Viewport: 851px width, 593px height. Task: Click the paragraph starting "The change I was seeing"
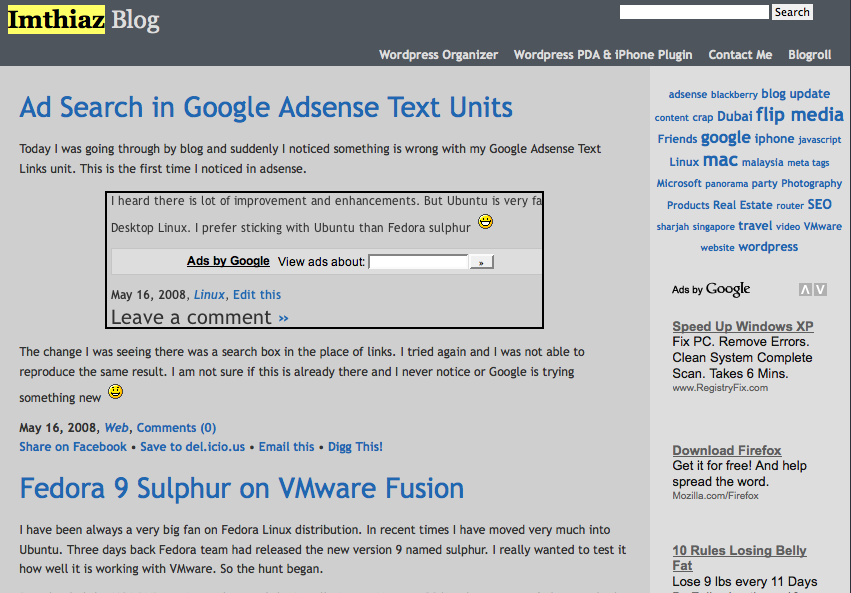[302, 374]
